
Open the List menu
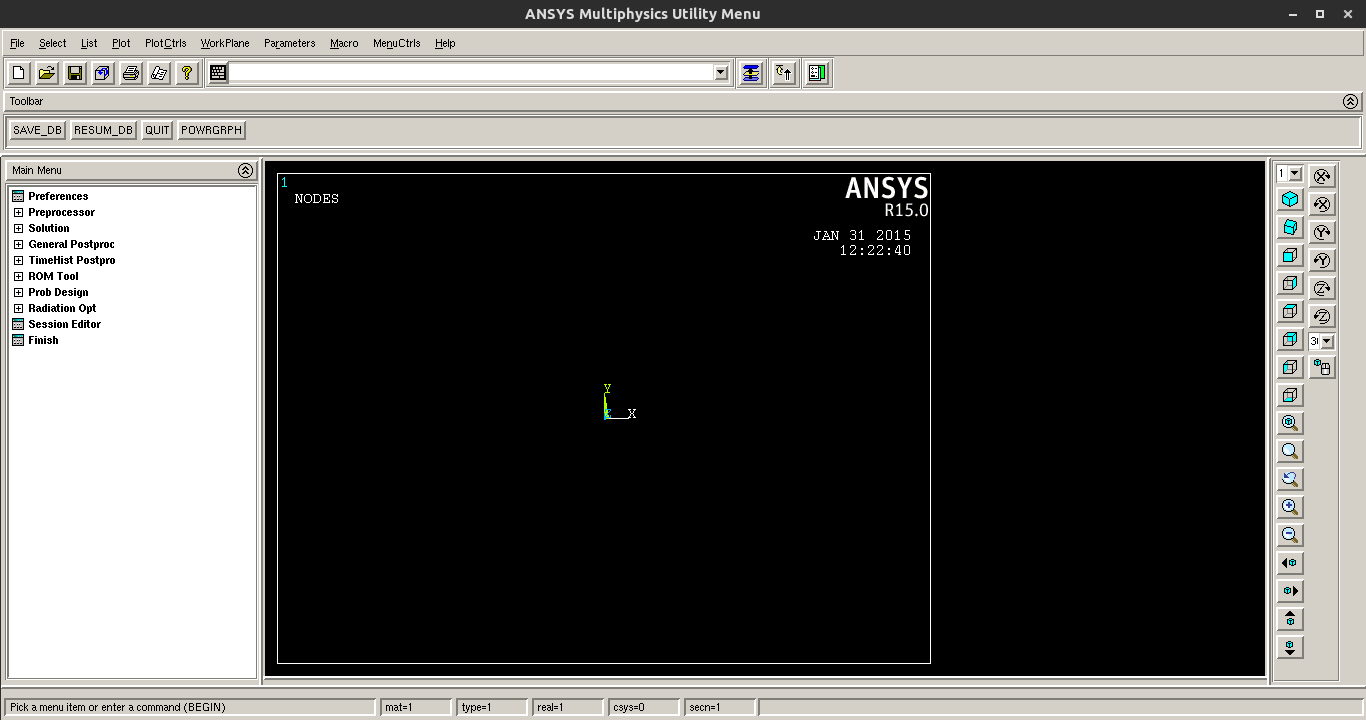89,43
